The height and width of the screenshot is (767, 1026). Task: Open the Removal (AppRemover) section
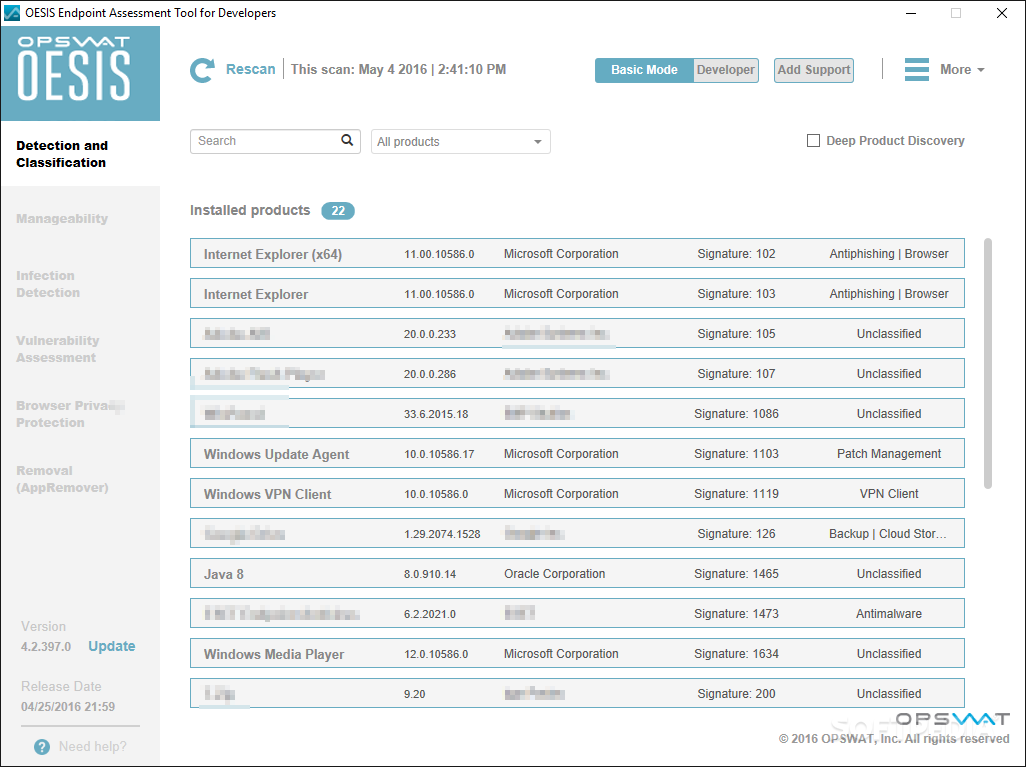[x=62, y=479]
